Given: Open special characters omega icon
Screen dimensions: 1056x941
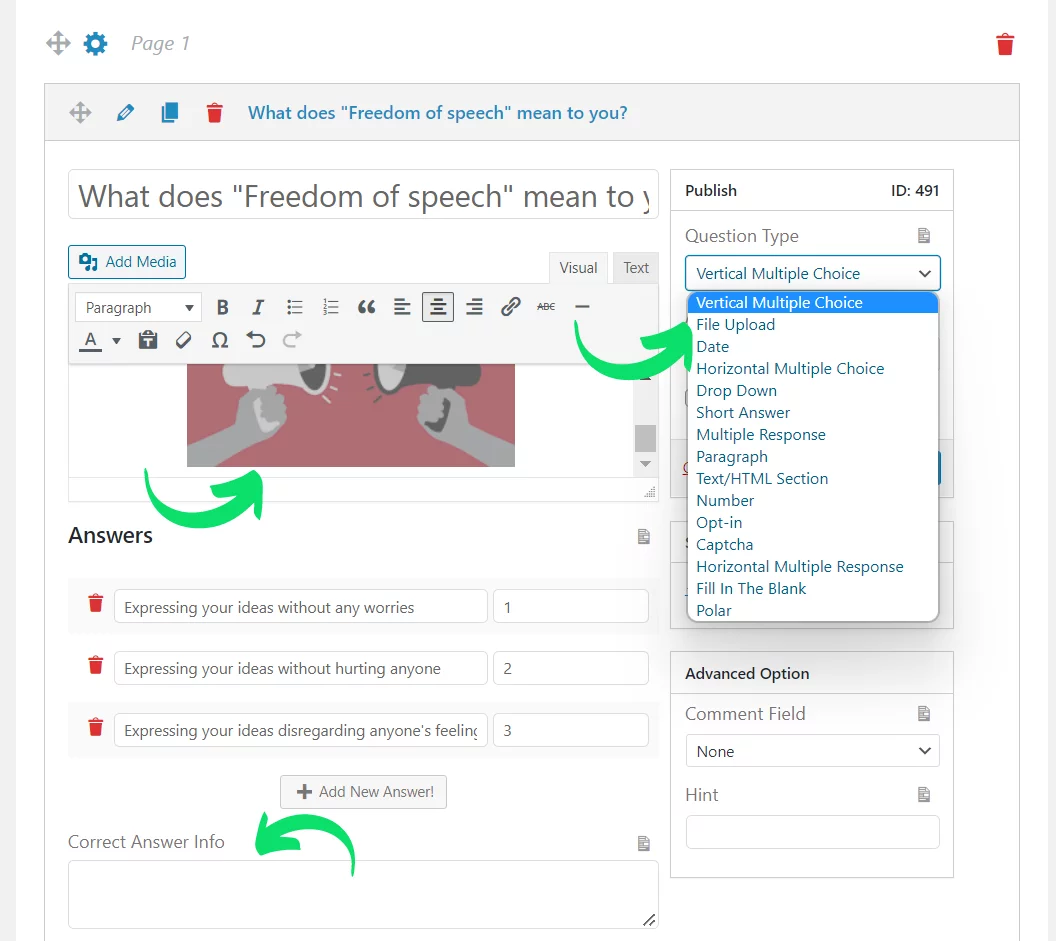Looking at the screenshot, I should point(220,340).
